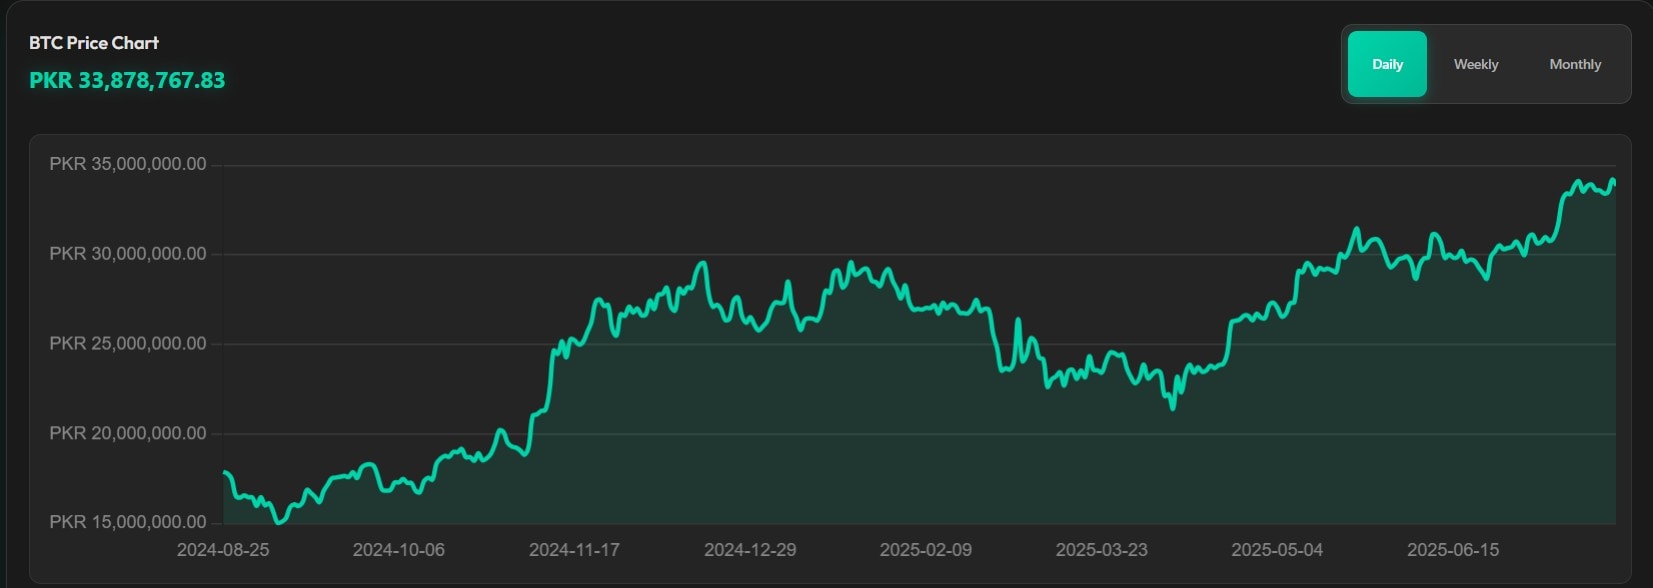Image resolution: width=1653 pixels, height=588 pixels.
Task: Click the 2025-03-23 date label
Action: (x=1102, y=550)
